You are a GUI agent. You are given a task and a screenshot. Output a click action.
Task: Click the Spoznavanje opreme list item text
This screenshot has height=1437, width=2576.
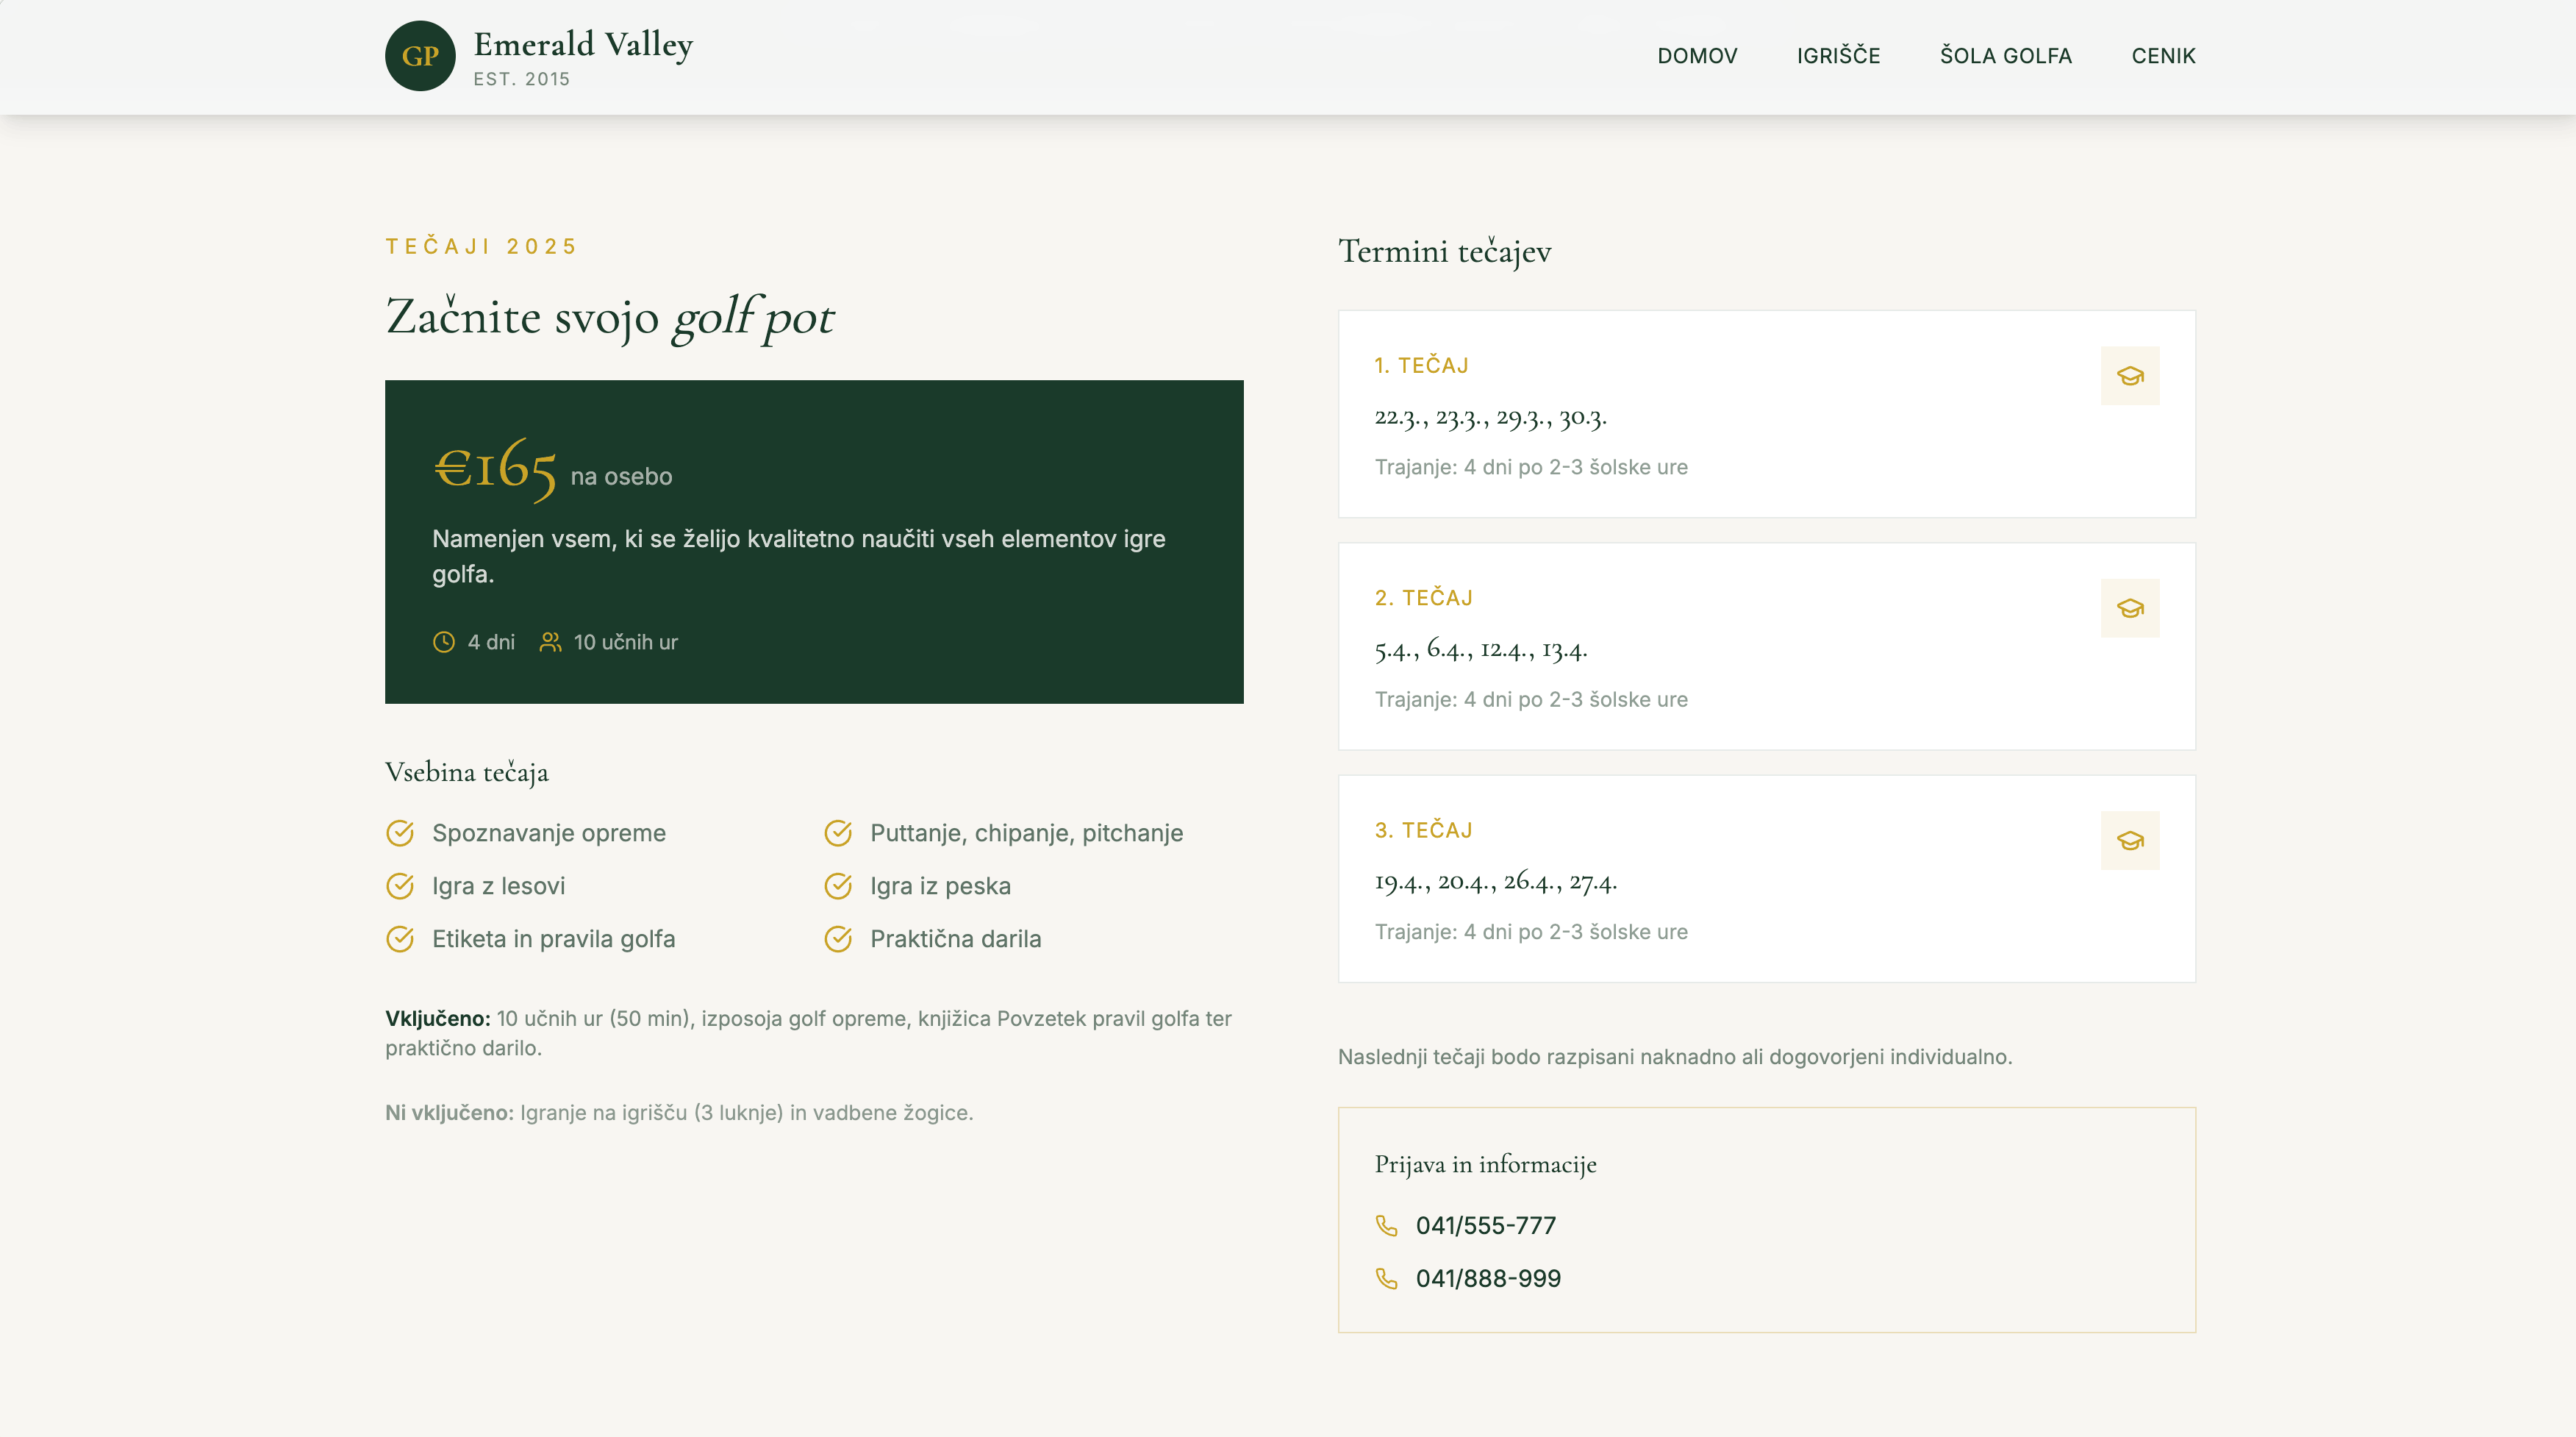[549, 833]
